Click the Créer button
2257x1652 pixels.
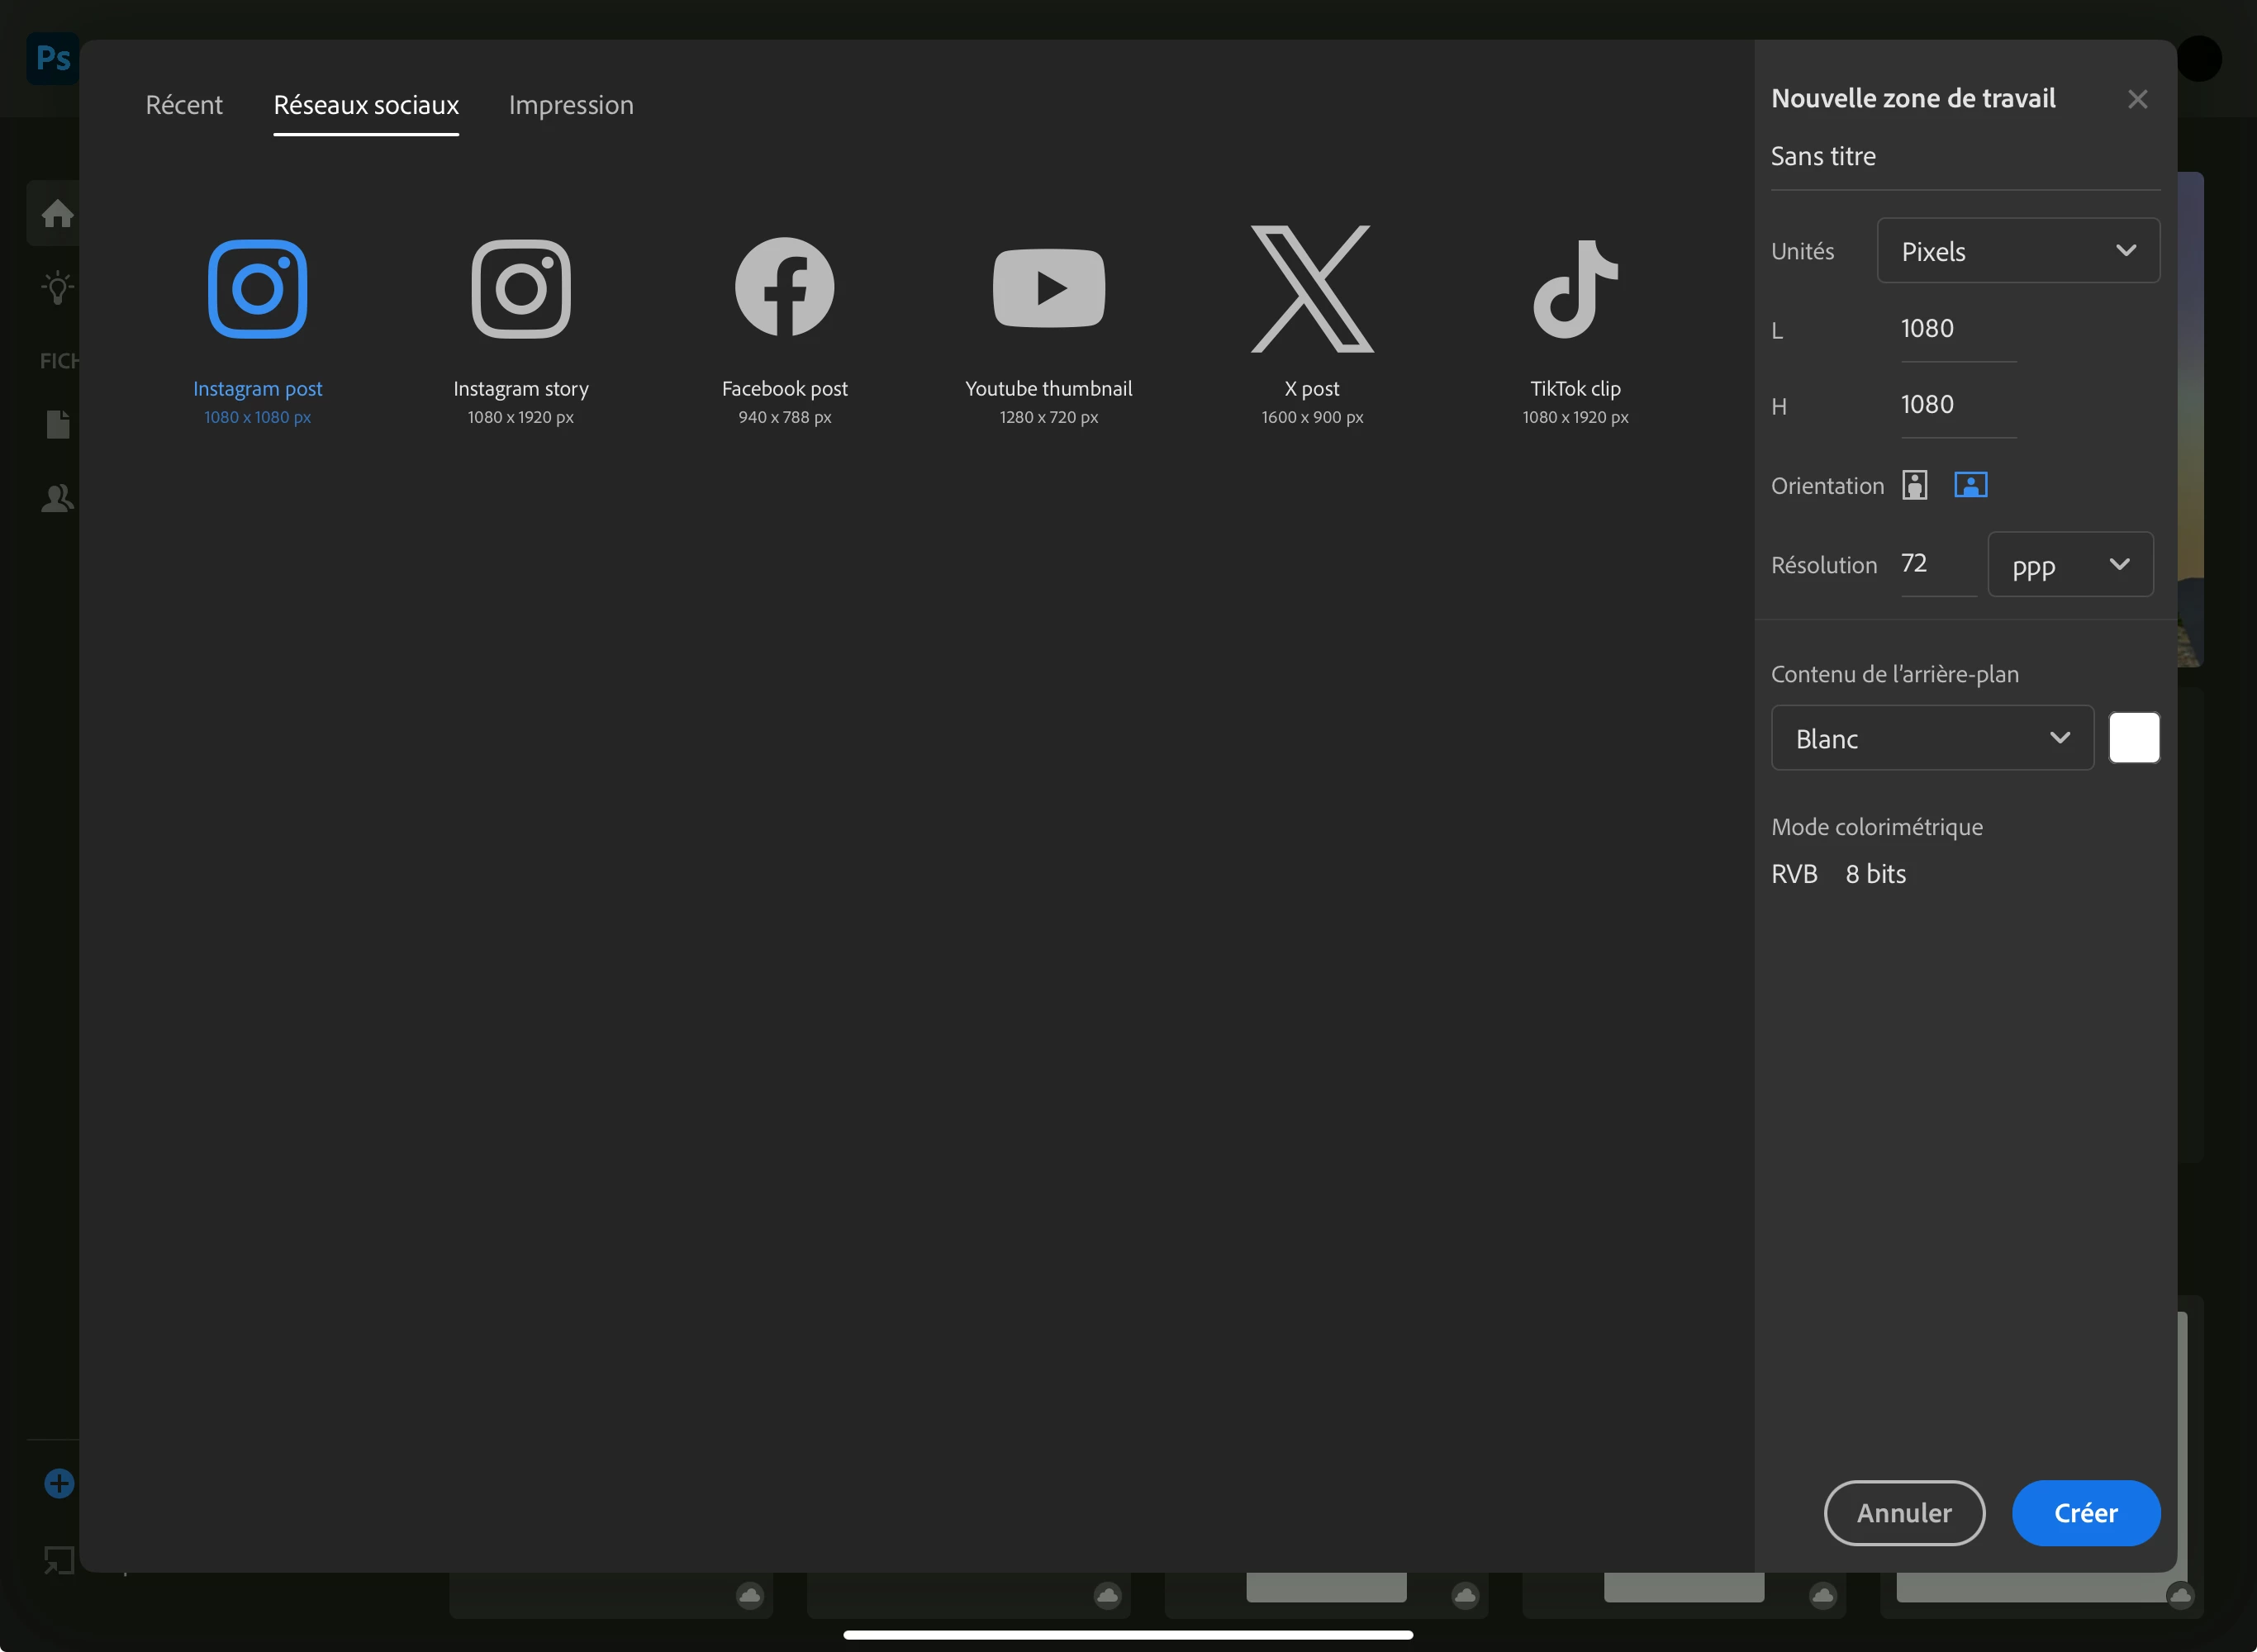[2085, 1513]
